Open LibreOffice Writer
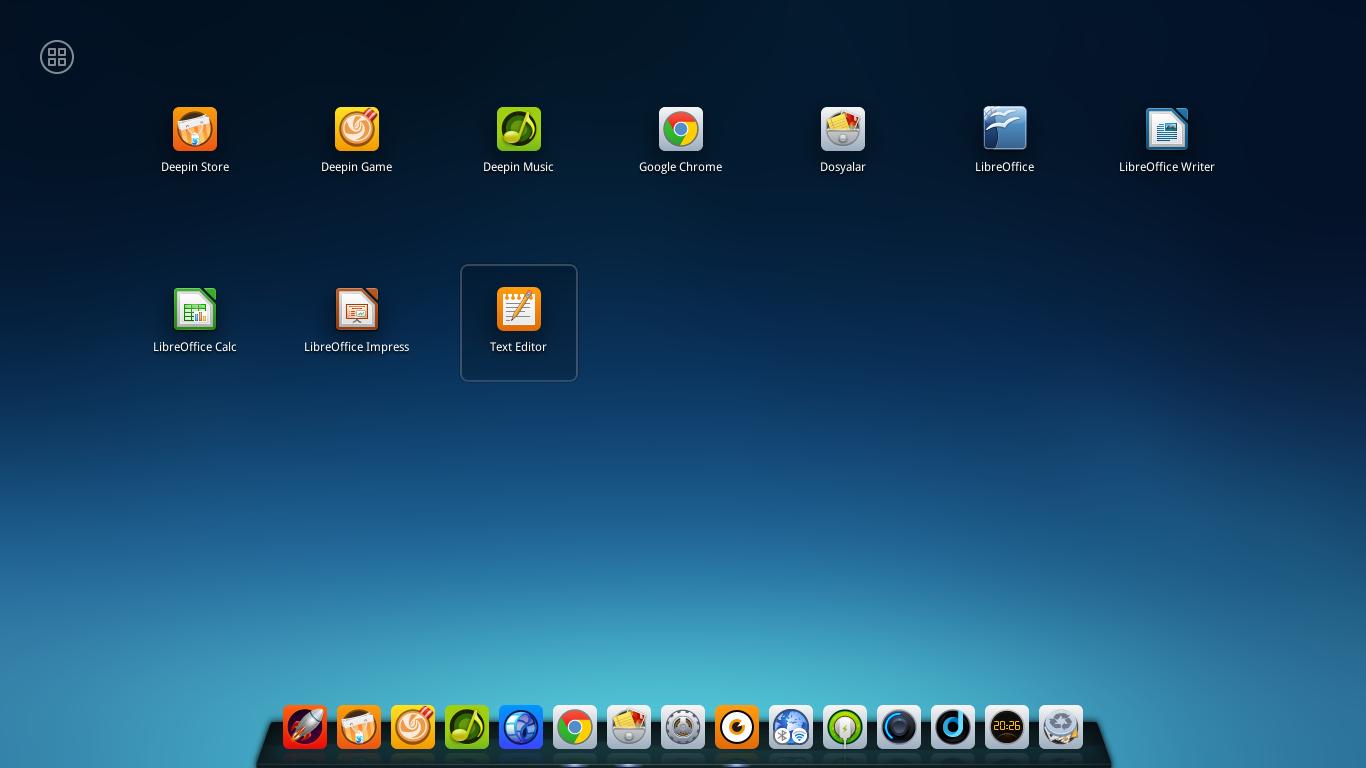The width and height of the screenshot is (1366, 768). coord(1167,129)
